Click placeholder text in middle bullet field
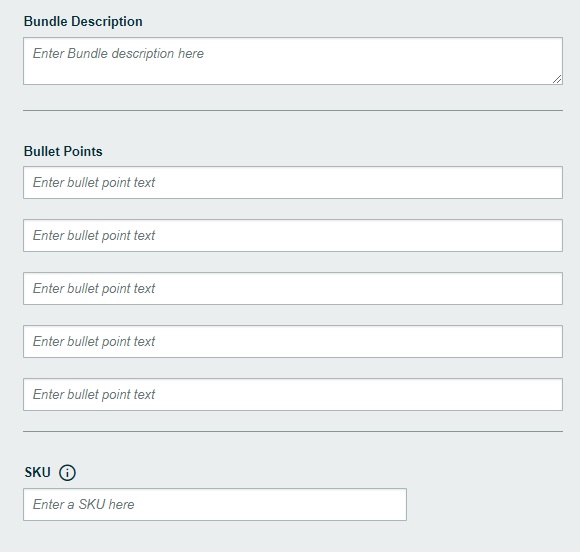The image size is (580, 552). pyautogui.click(x=94, y=289)
